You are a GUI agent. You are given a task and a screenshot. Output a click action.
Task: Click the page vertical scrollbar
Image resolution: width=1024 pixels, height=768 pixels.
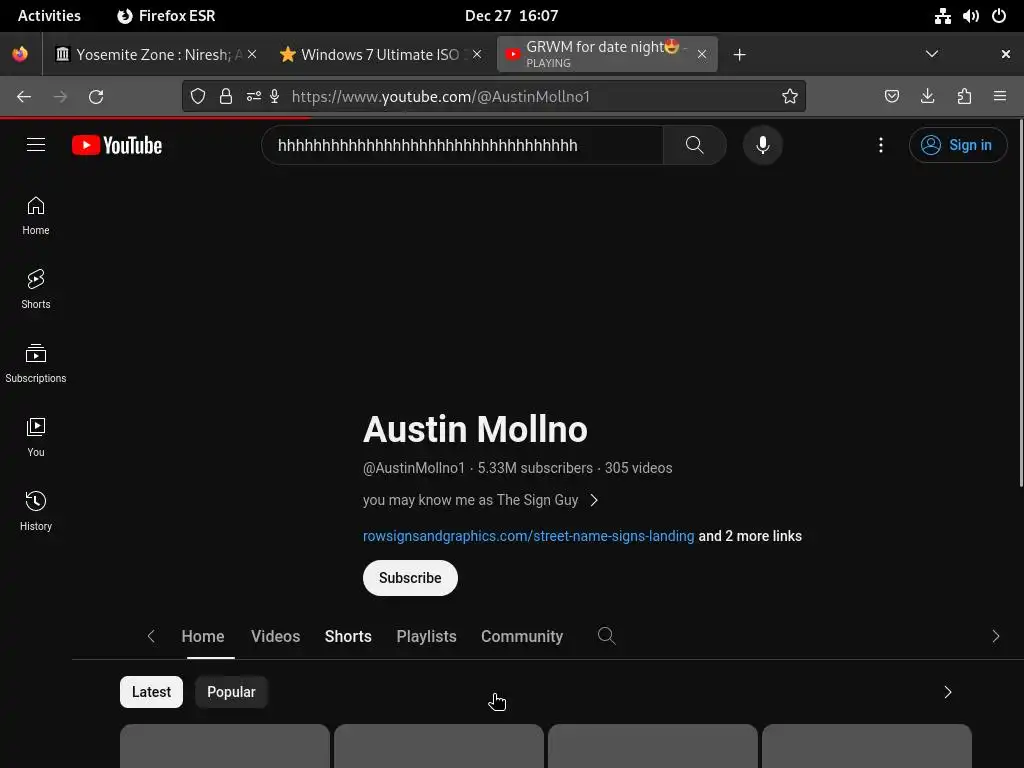pos(1021,302)
